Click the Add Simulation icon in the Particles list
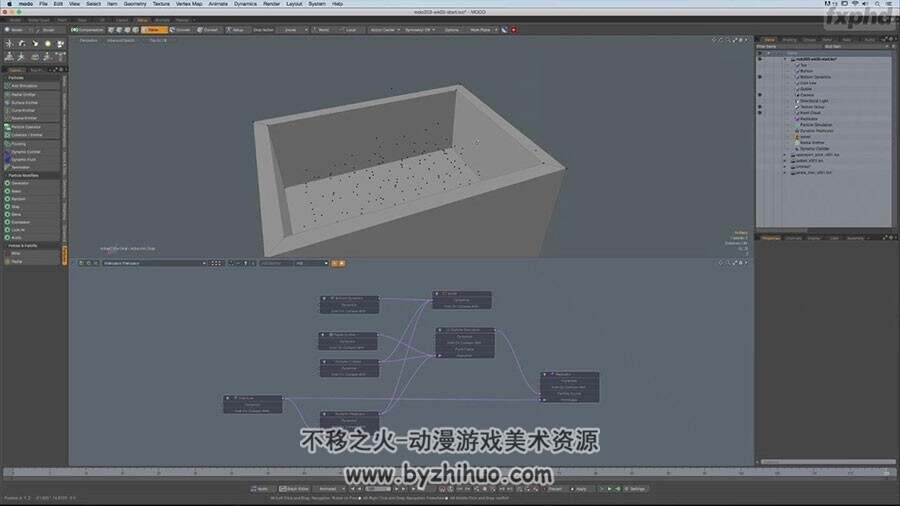The height and width of the screenshot is (506, 900). click(x=7, y=85)
